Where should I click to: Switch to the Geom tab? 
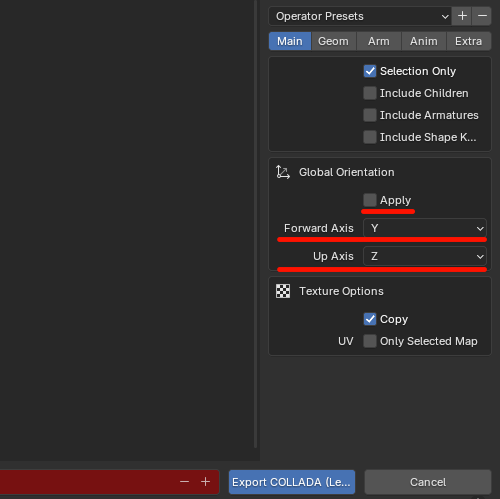[333, 41]
